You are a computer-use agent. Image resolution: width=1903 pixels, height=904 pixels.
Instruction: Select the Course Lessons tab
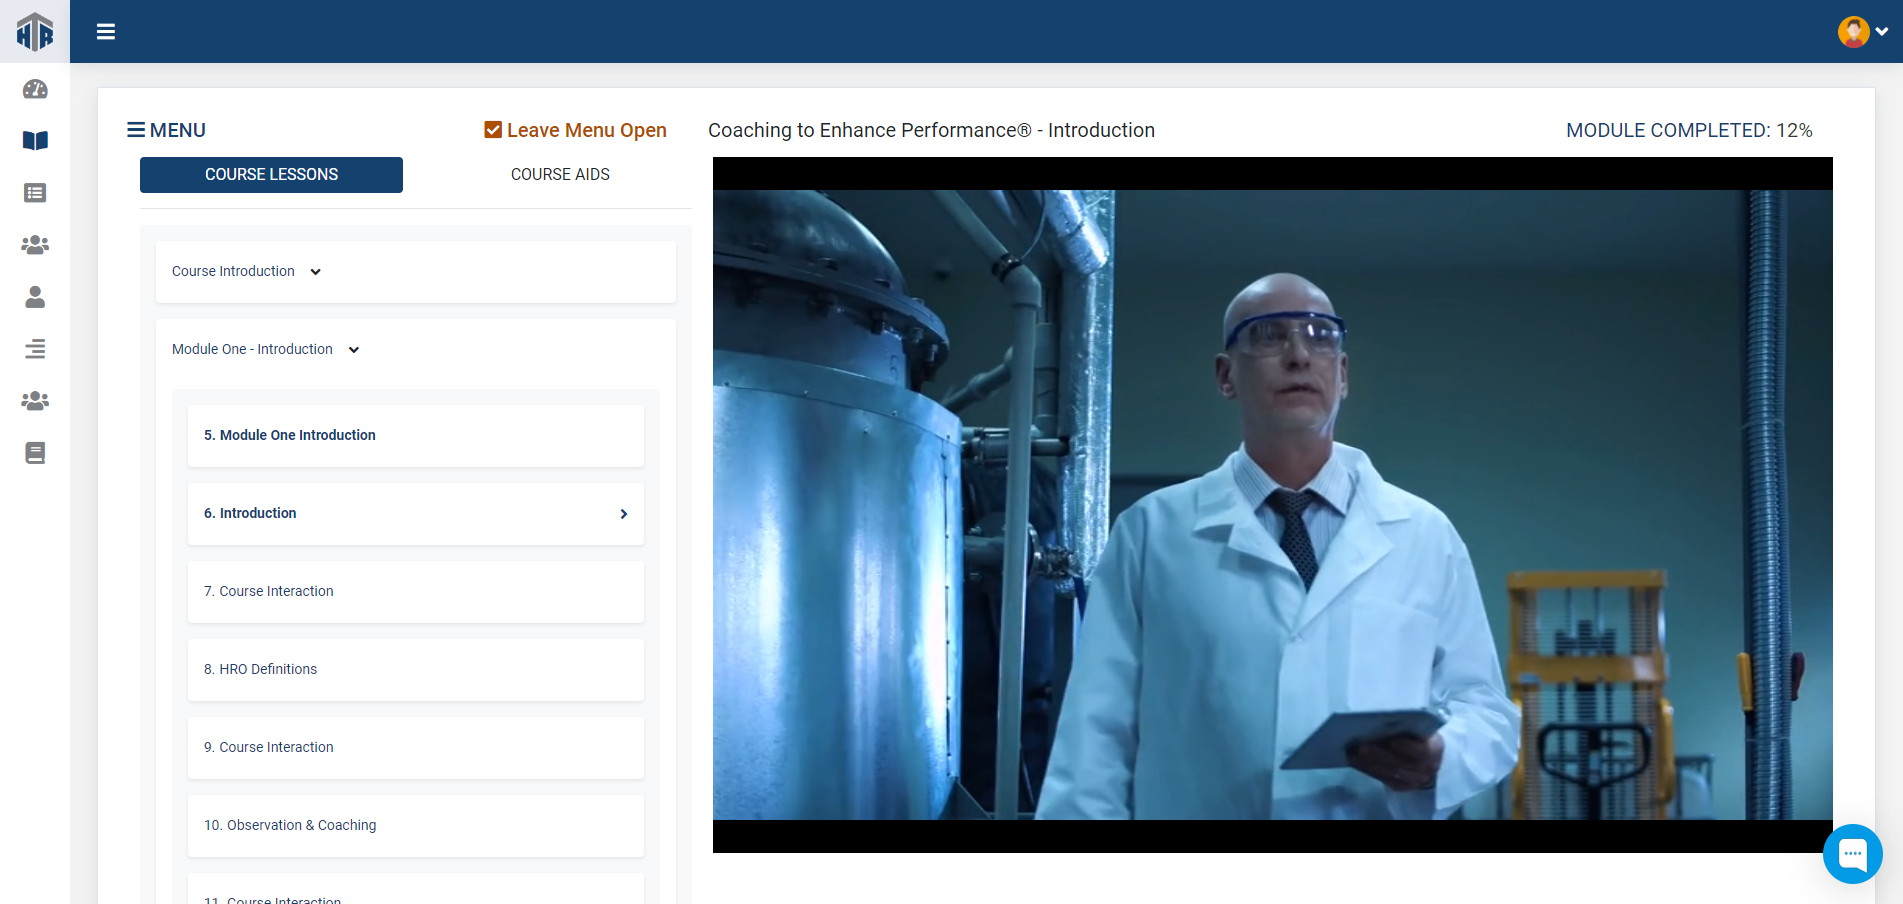(x=271, y=175)
